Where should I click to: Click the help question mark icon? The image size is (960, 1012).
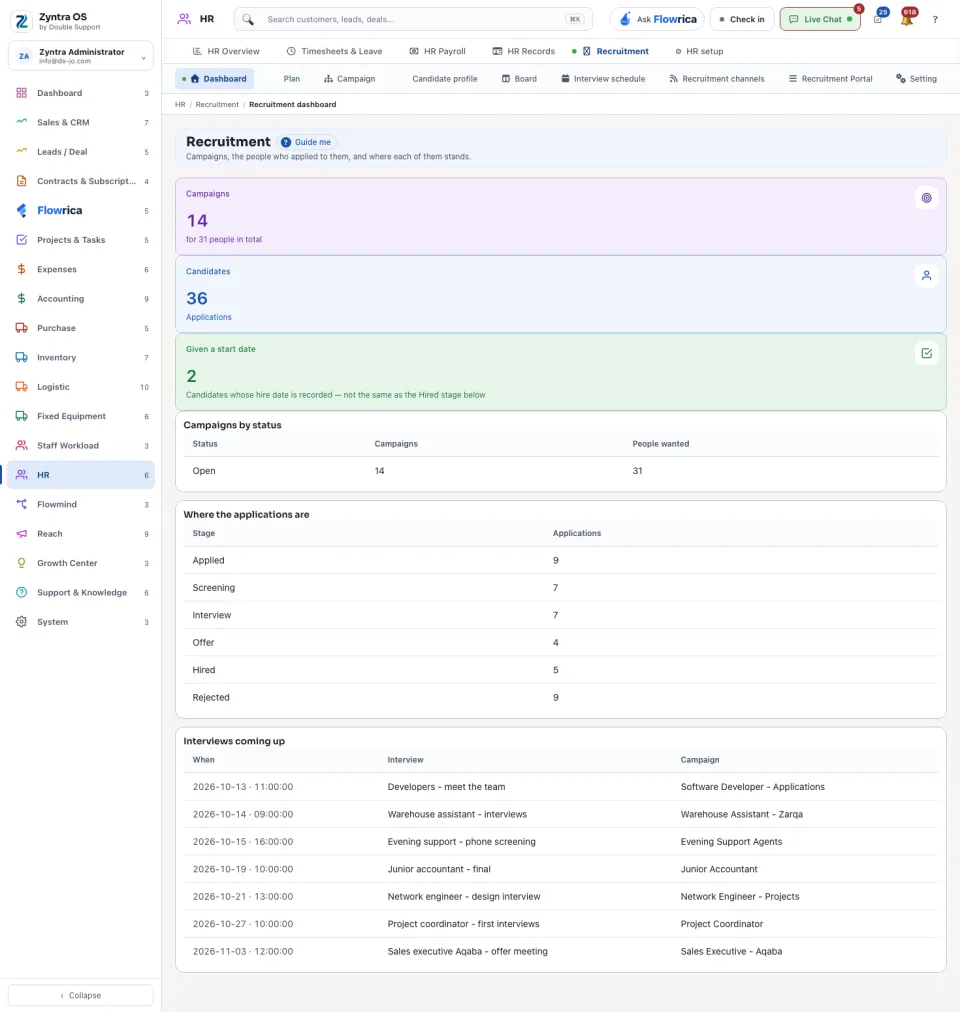(935, 19)
